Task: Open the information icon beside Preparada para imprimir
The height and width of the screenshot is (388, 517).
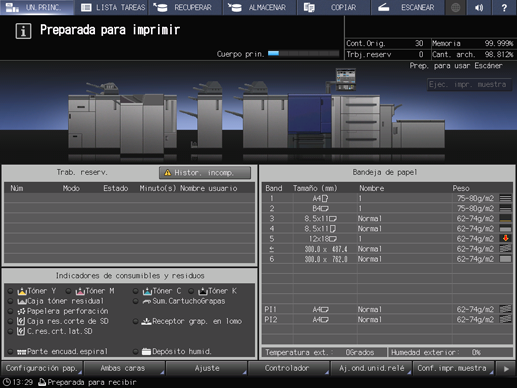Action: (23, 31)
